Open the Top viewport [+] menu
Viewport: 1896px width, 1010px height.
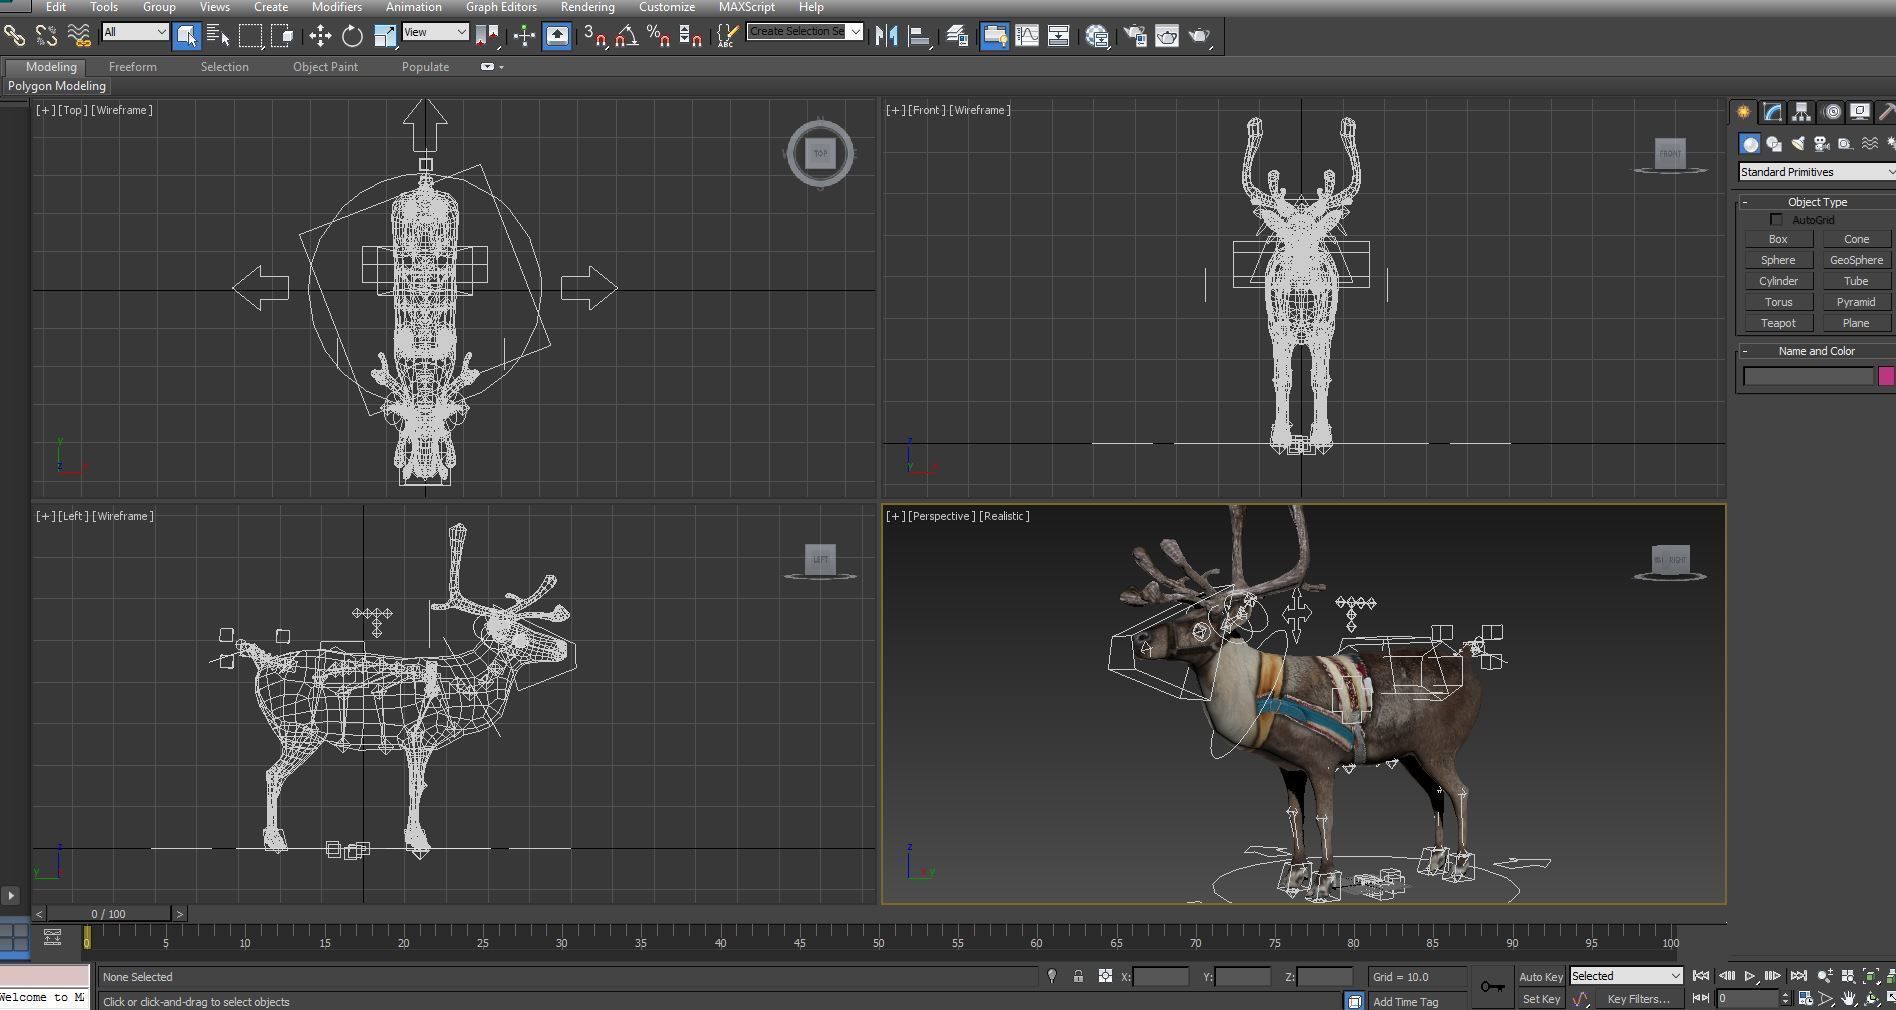(45, 110)
